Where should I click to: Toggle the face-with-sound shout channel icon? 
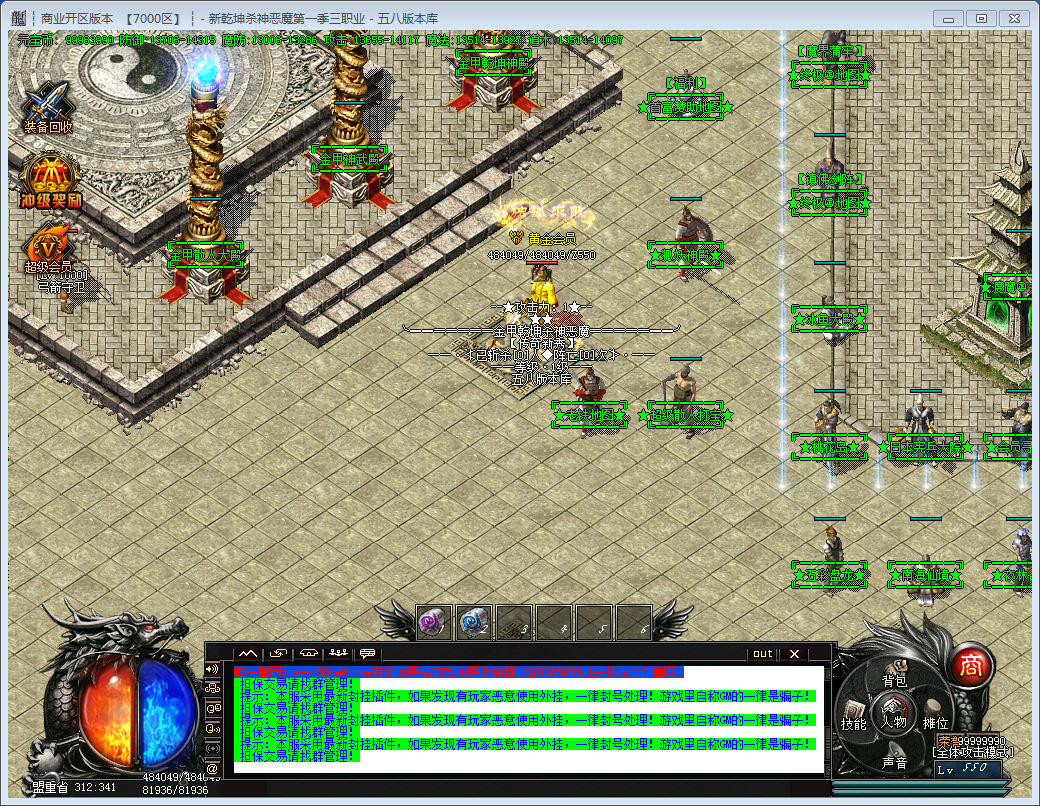[212, 728]
